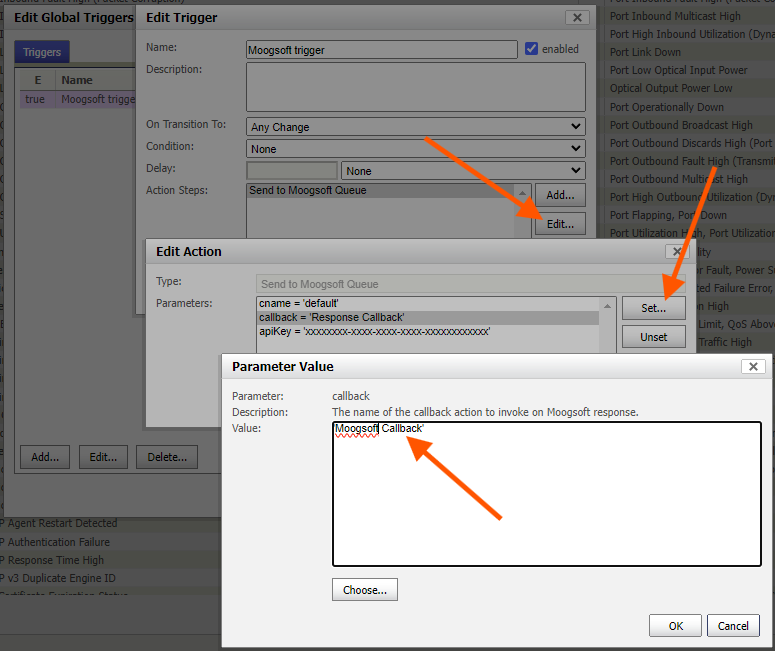The image size is (775, 651).
Task: Click the trigger Name input field
Action: click(382, 50)
